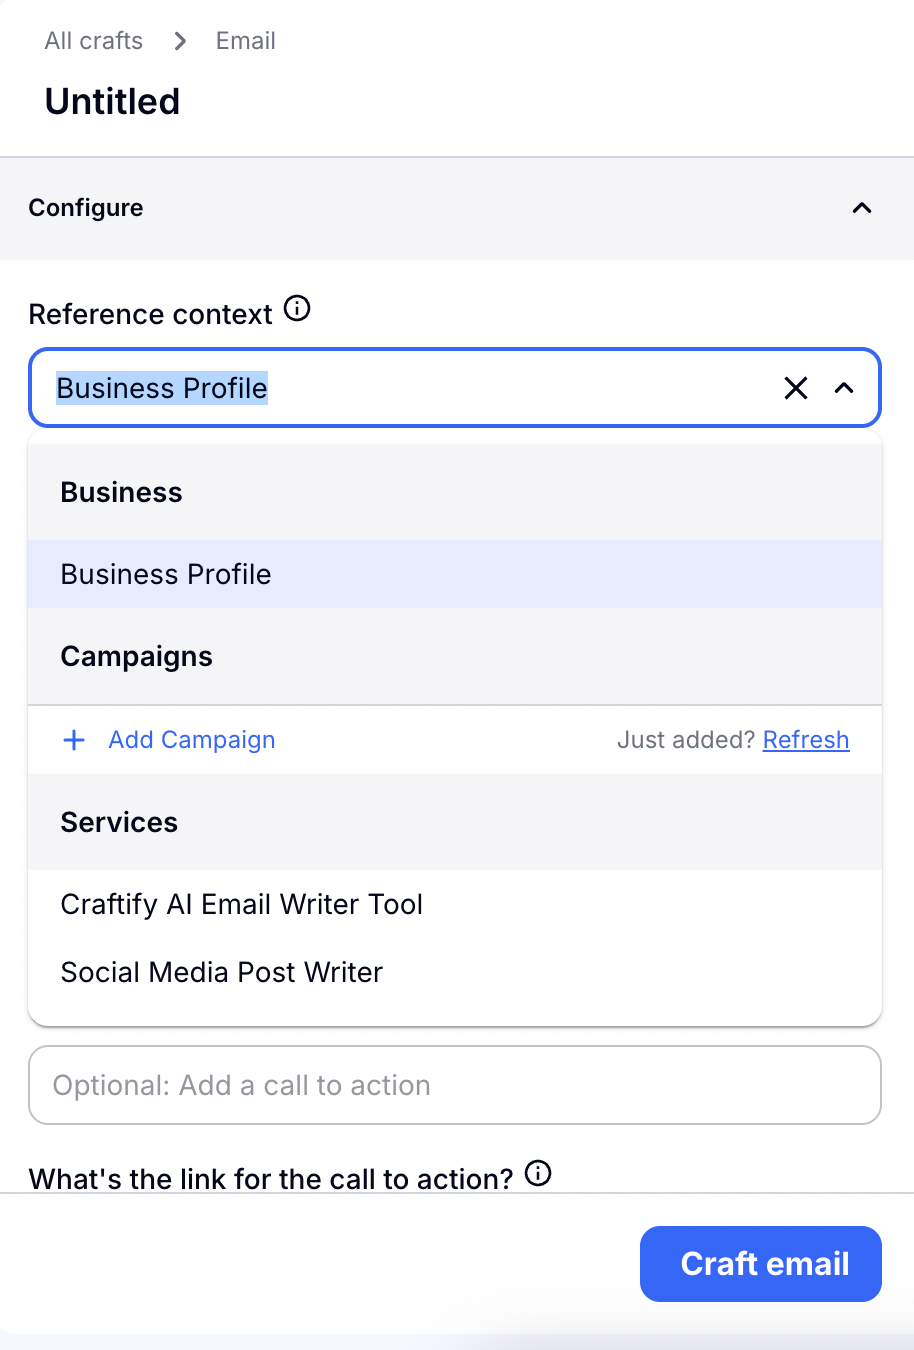Click the Configure section header label
The image size is (914, 1350).
(86, 208)
